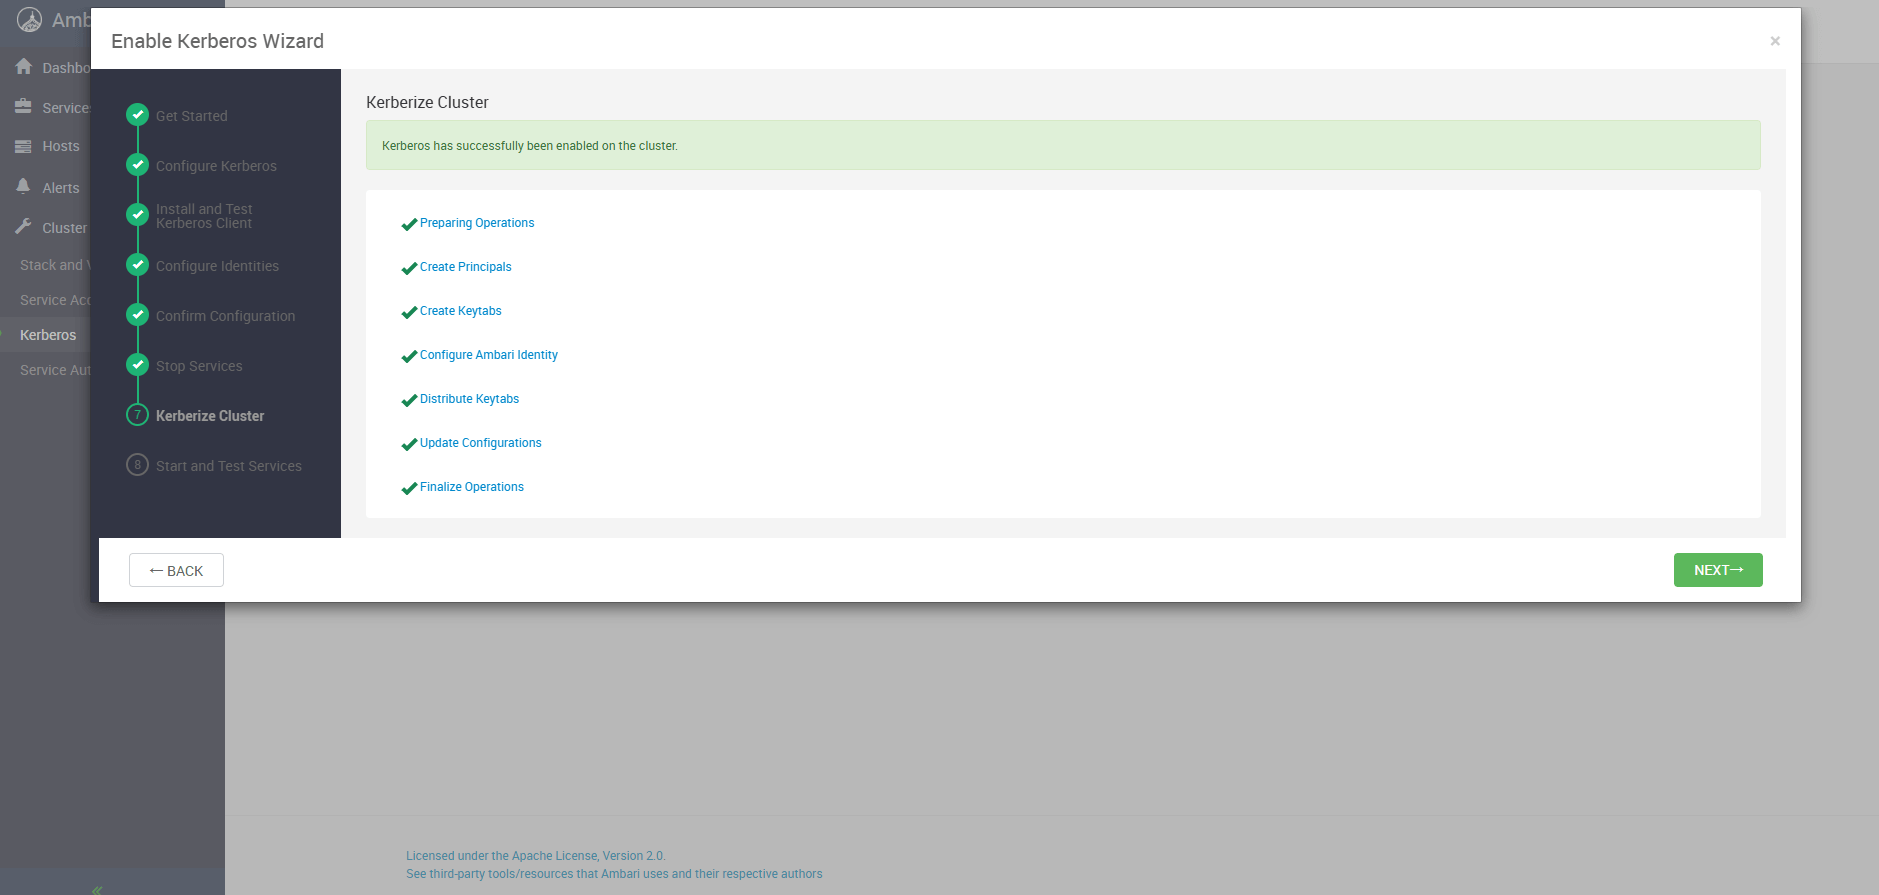Select the Kerberize Cluster wizard step
1879x895 pixels.
210,416
